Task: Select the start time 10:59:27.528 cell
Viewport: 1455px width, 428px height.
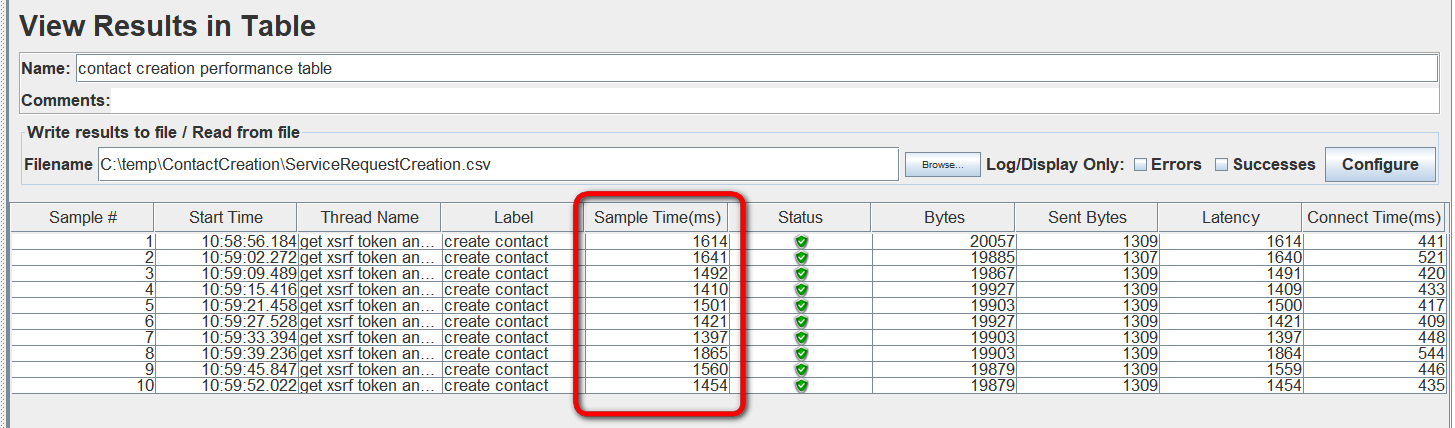Action: (226, 322)
